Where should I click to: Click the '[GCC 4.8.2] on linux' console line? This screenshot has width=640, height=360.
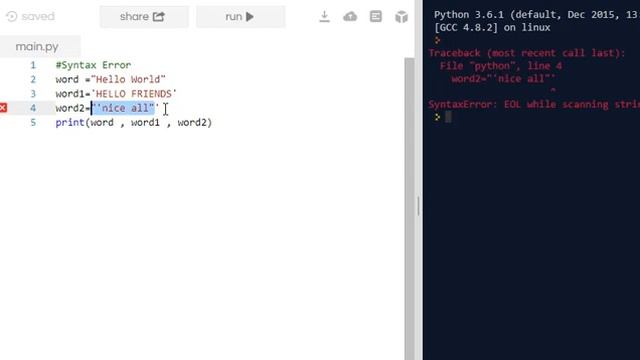(x=492, y=28)
